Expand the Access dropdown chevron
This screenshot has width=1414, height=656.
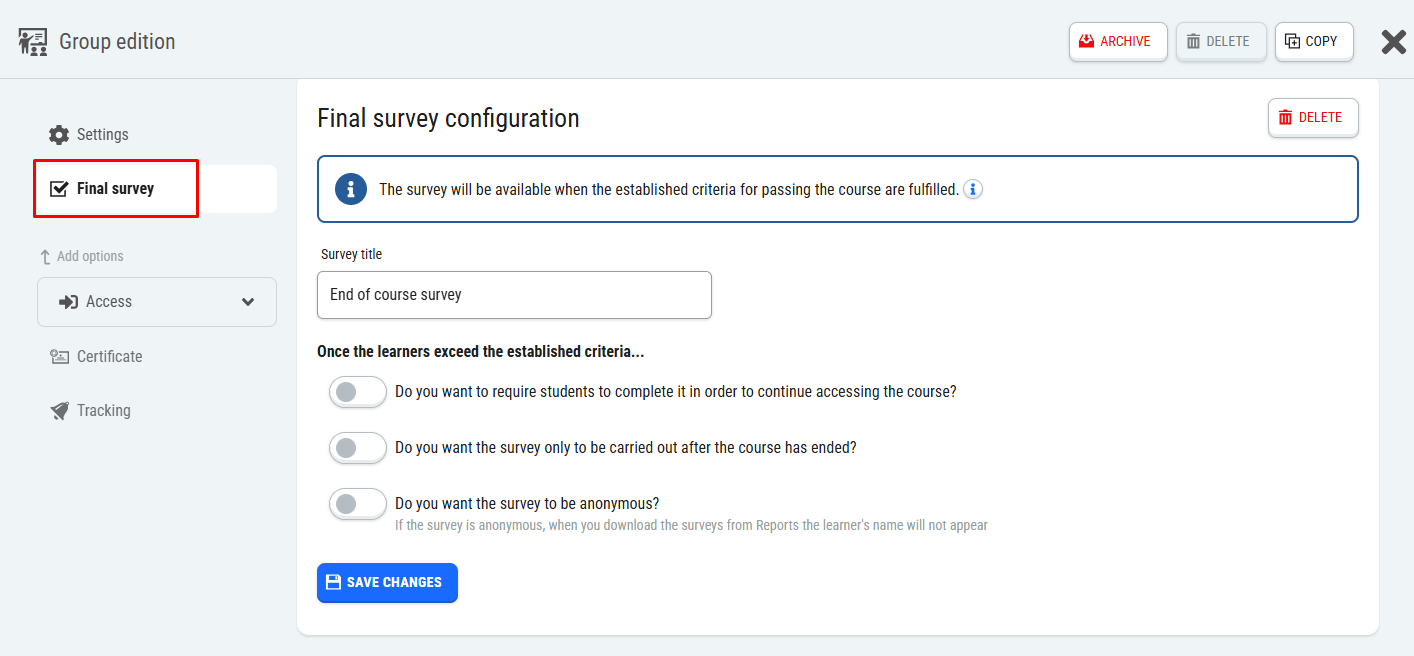[x=248, y=302]
